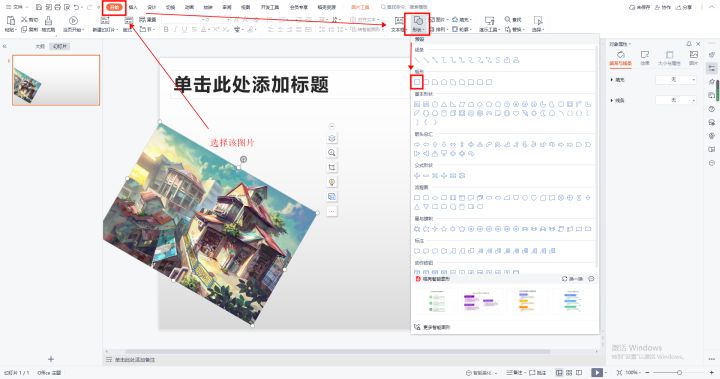Viewport: 720px width, 379px height.
Task: Pick the straight line shape
Action: [417, 60]
